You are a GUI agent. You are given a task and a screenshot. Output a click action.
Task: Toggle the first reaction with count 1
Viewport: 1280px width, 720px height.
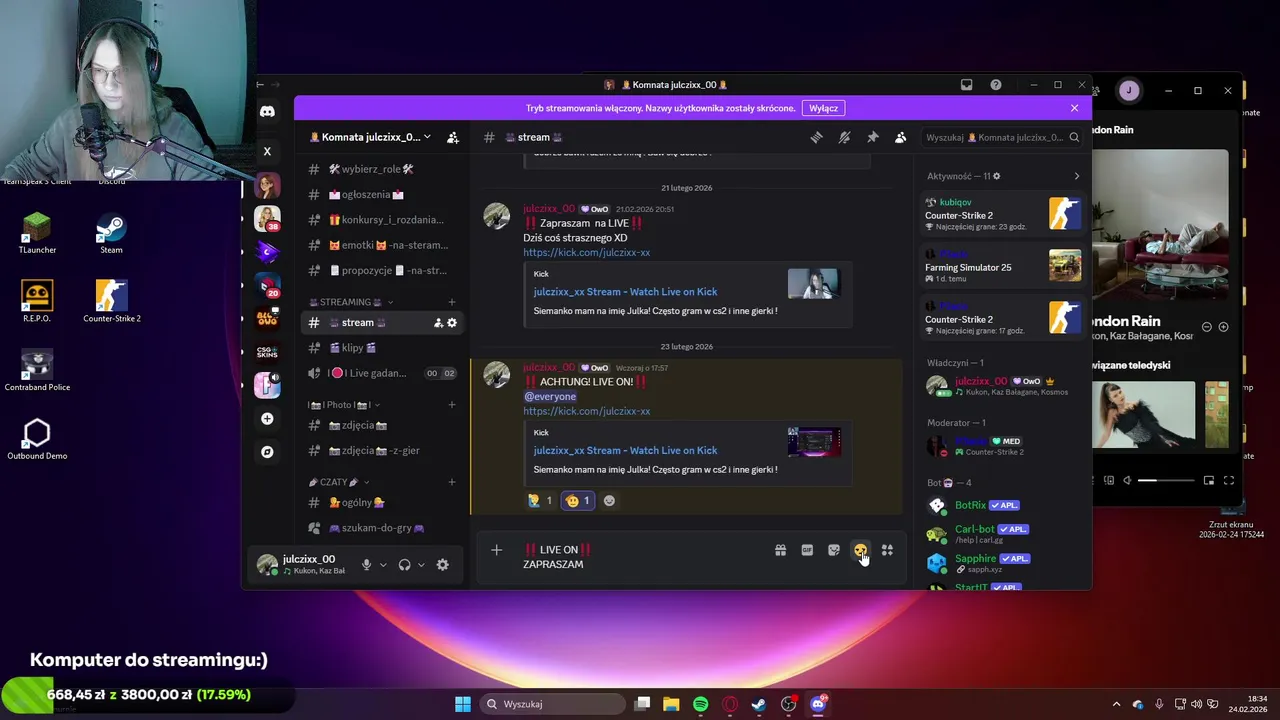click(540, 501)
